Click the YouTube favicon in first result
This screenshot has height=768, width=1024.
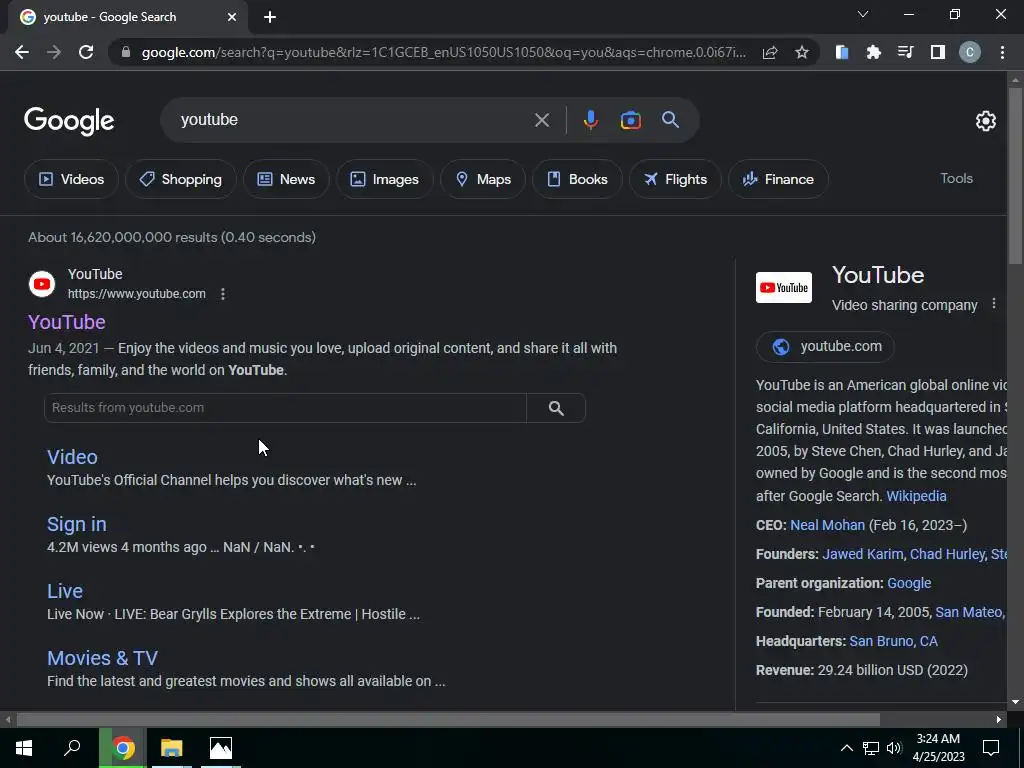coord(42,284)
